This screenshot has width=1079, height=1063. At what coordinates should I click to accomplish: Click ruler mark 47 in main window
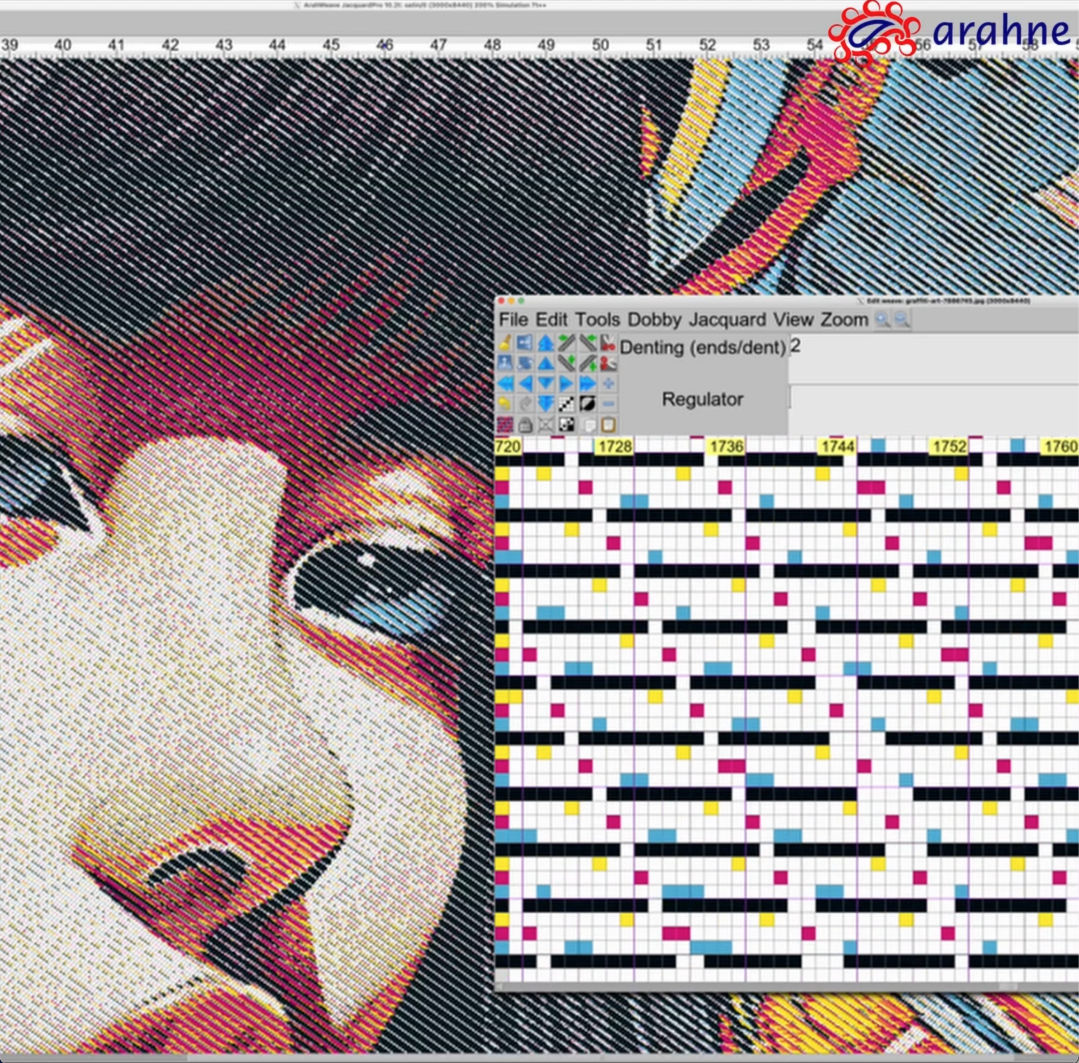tap(438, 45)
